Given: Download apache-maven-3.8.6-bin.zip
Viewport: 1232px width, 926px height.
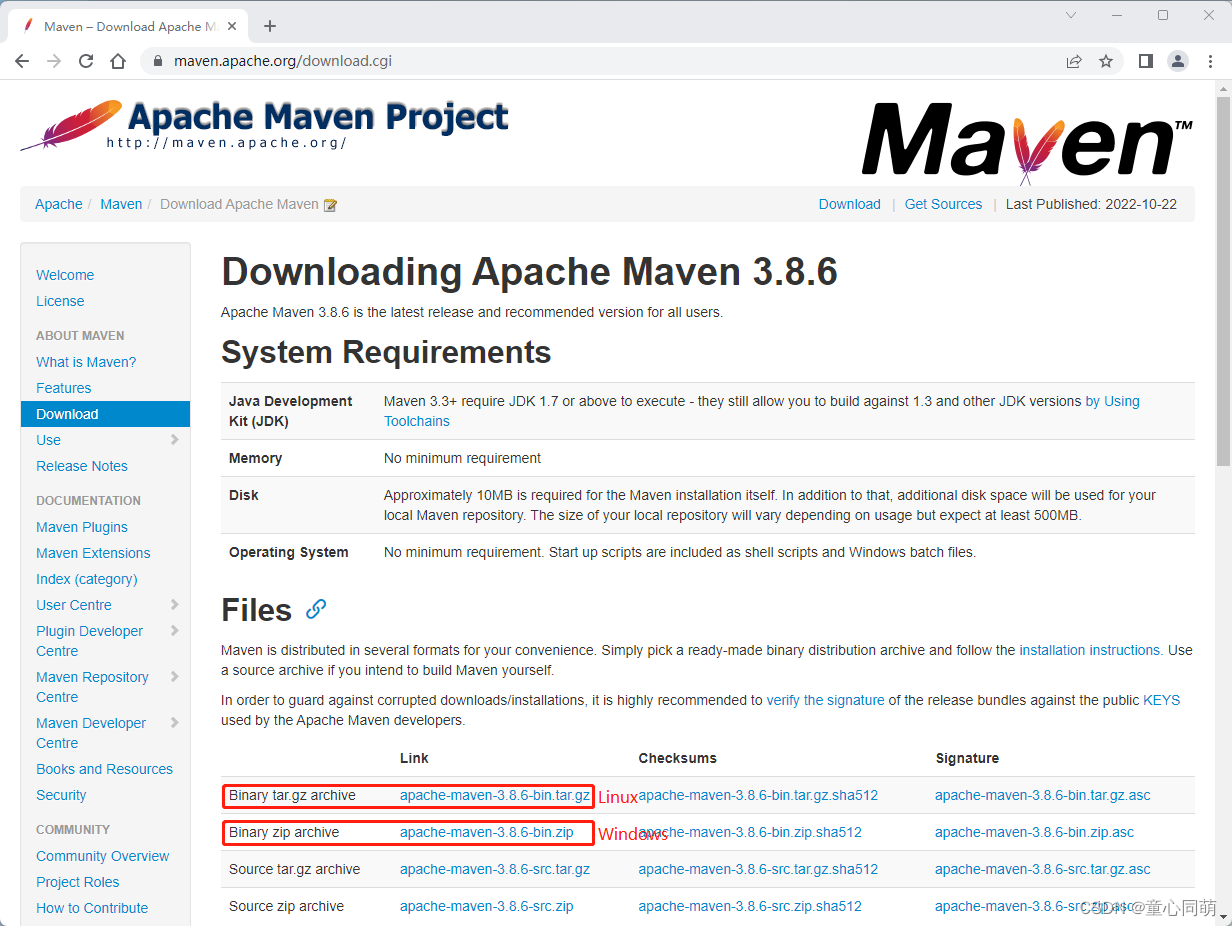Looking at the screenshot, I should 487,832.
